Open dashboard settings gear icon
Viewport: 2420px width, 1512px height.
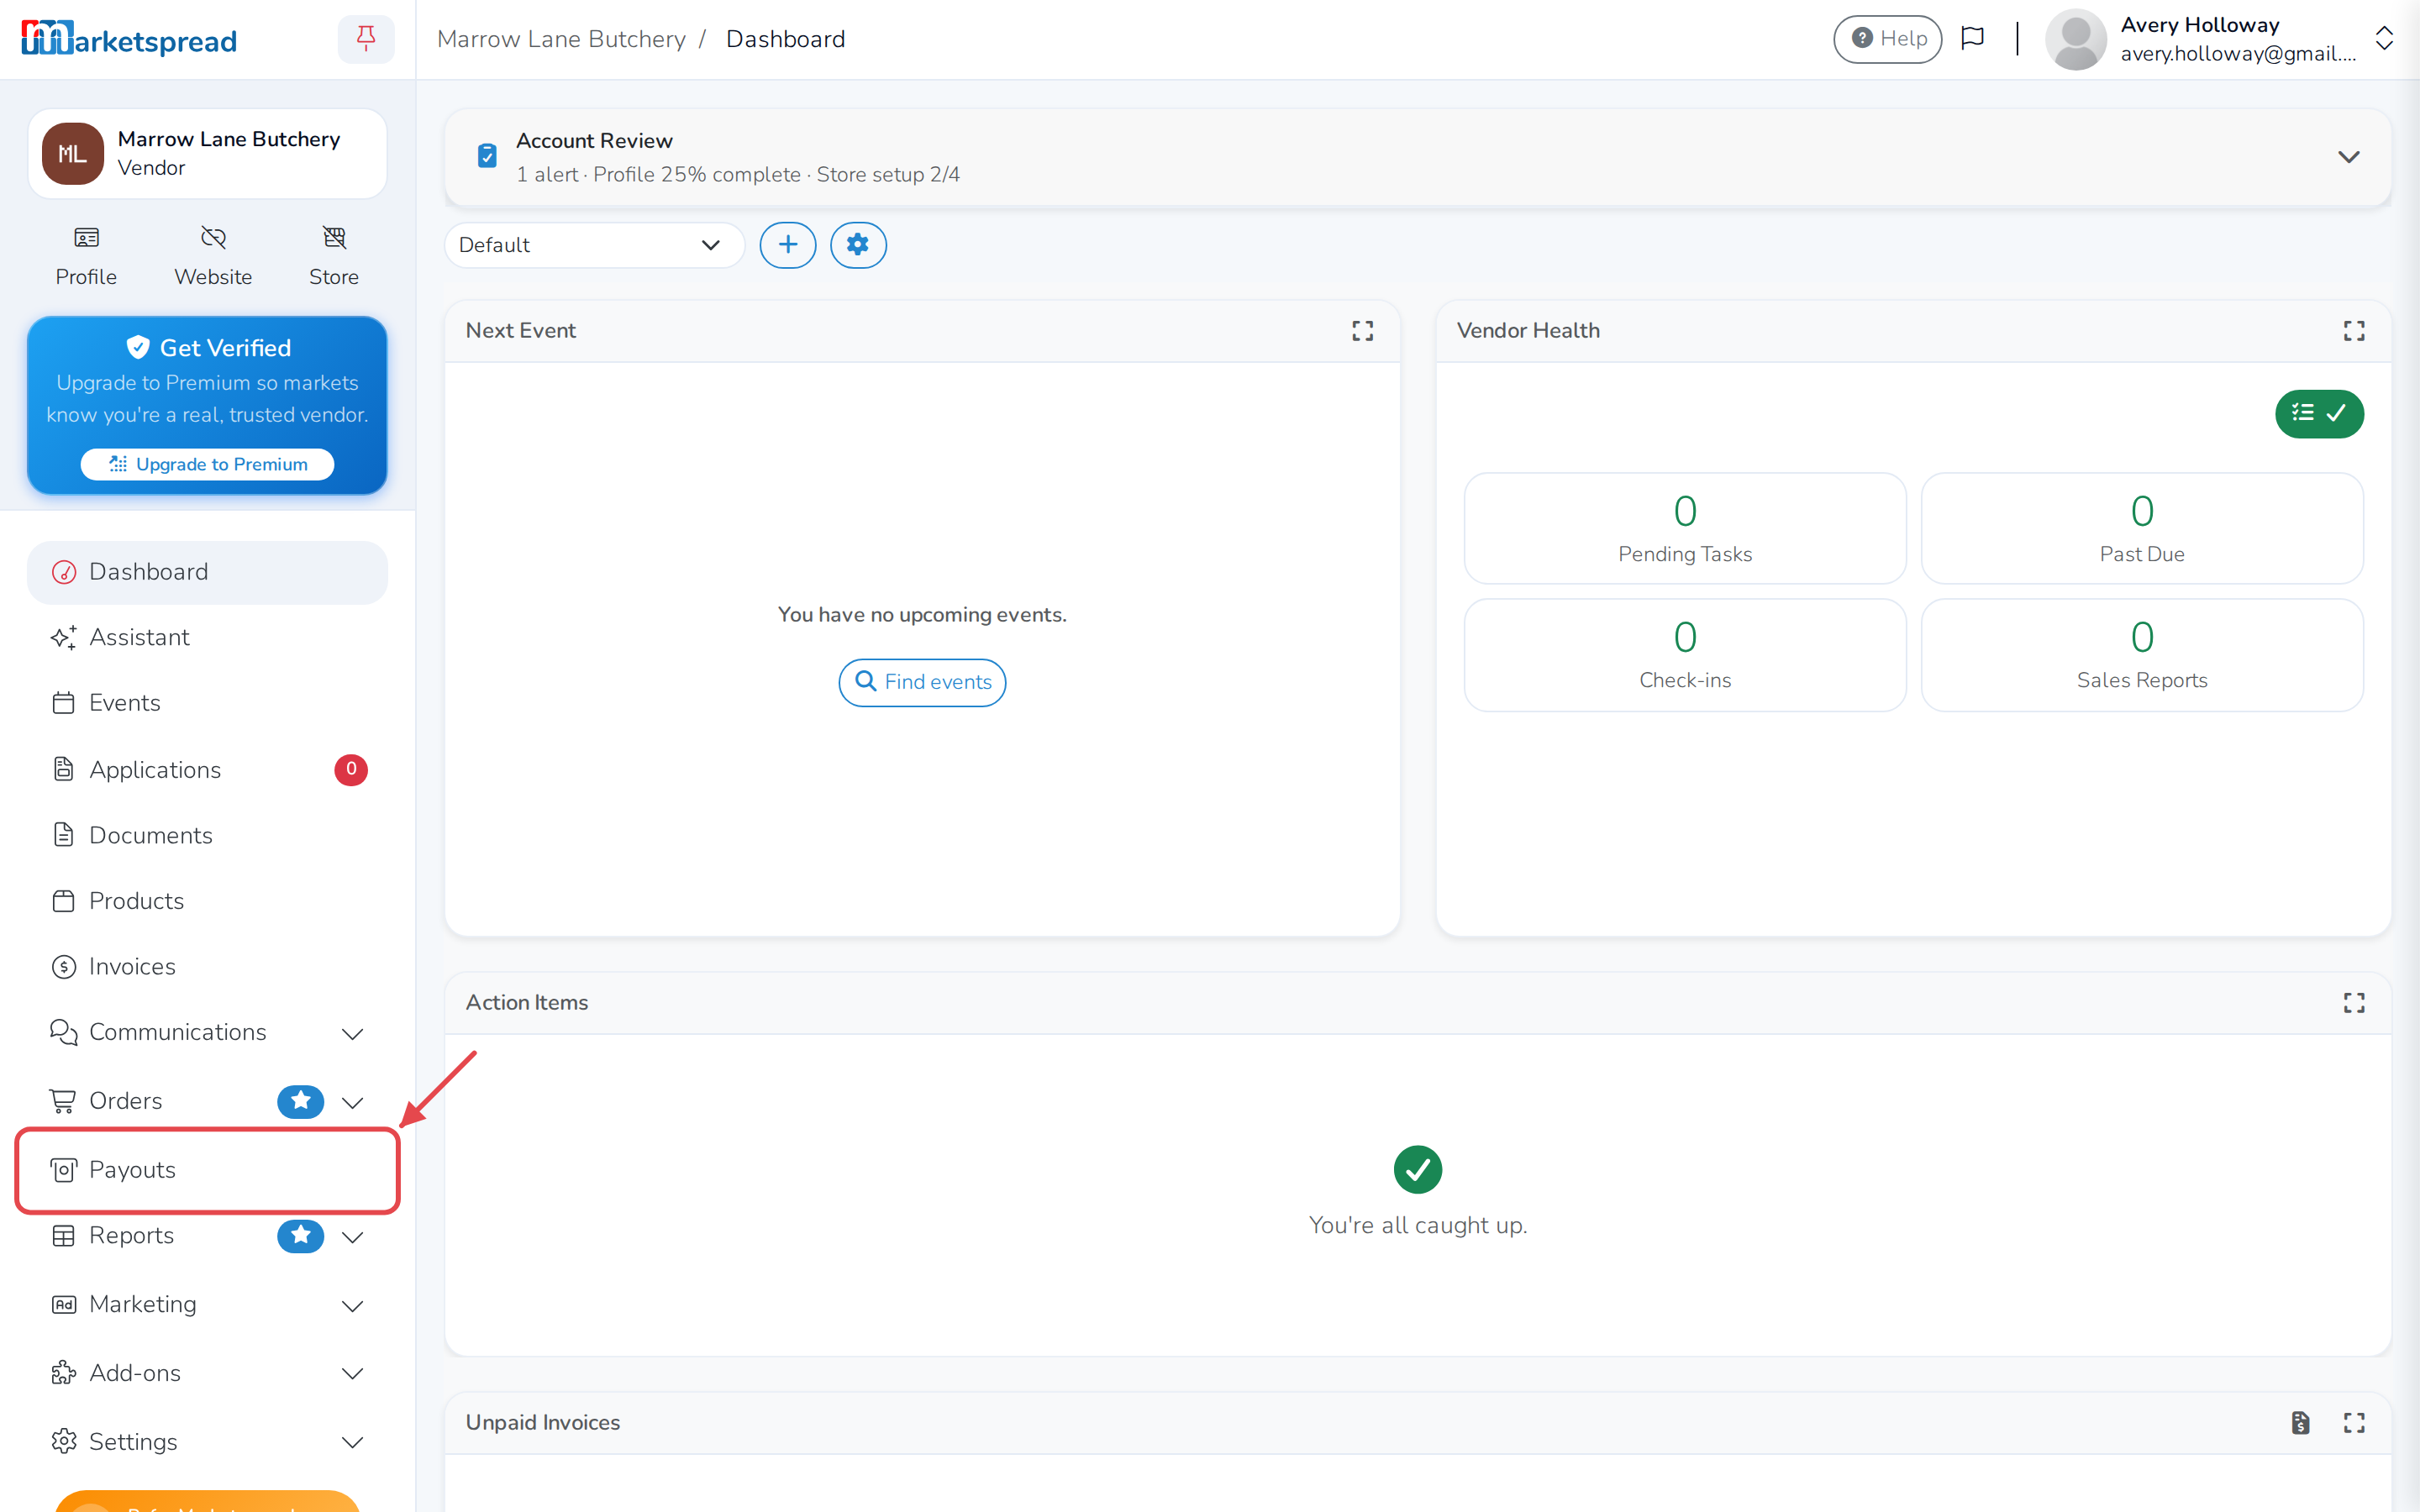(x=858, y=245)
